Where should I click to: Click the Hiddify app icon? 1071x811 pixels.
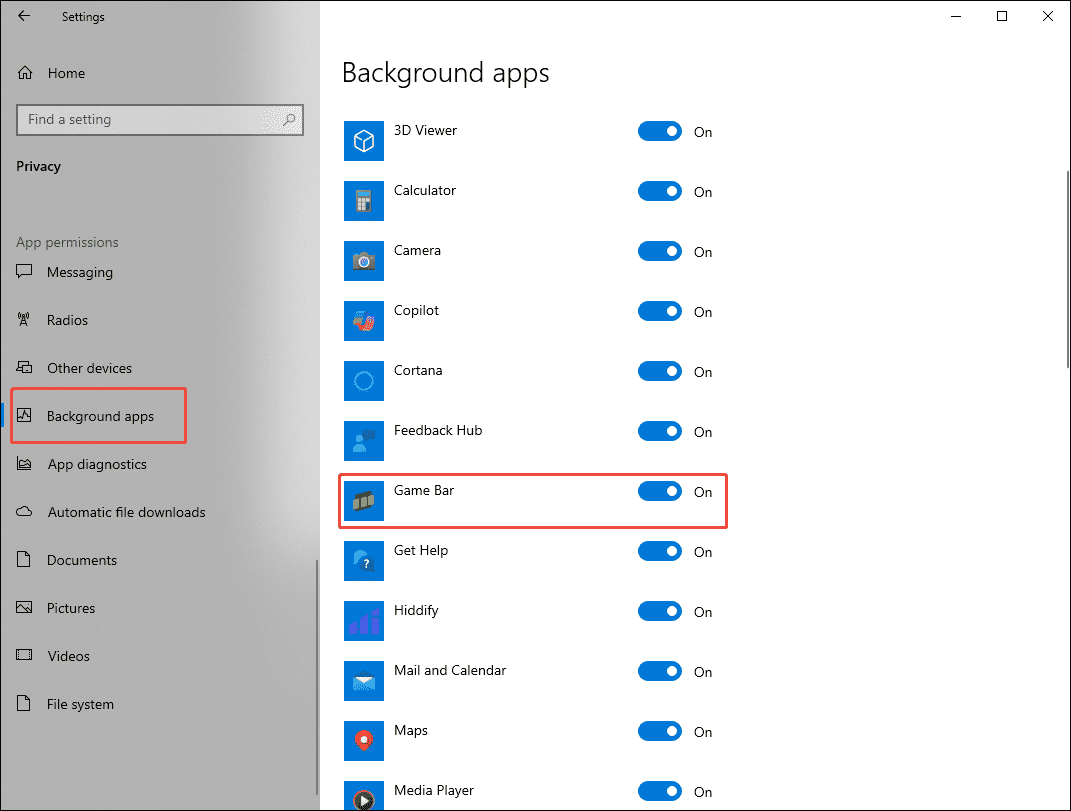pos(364,621)
